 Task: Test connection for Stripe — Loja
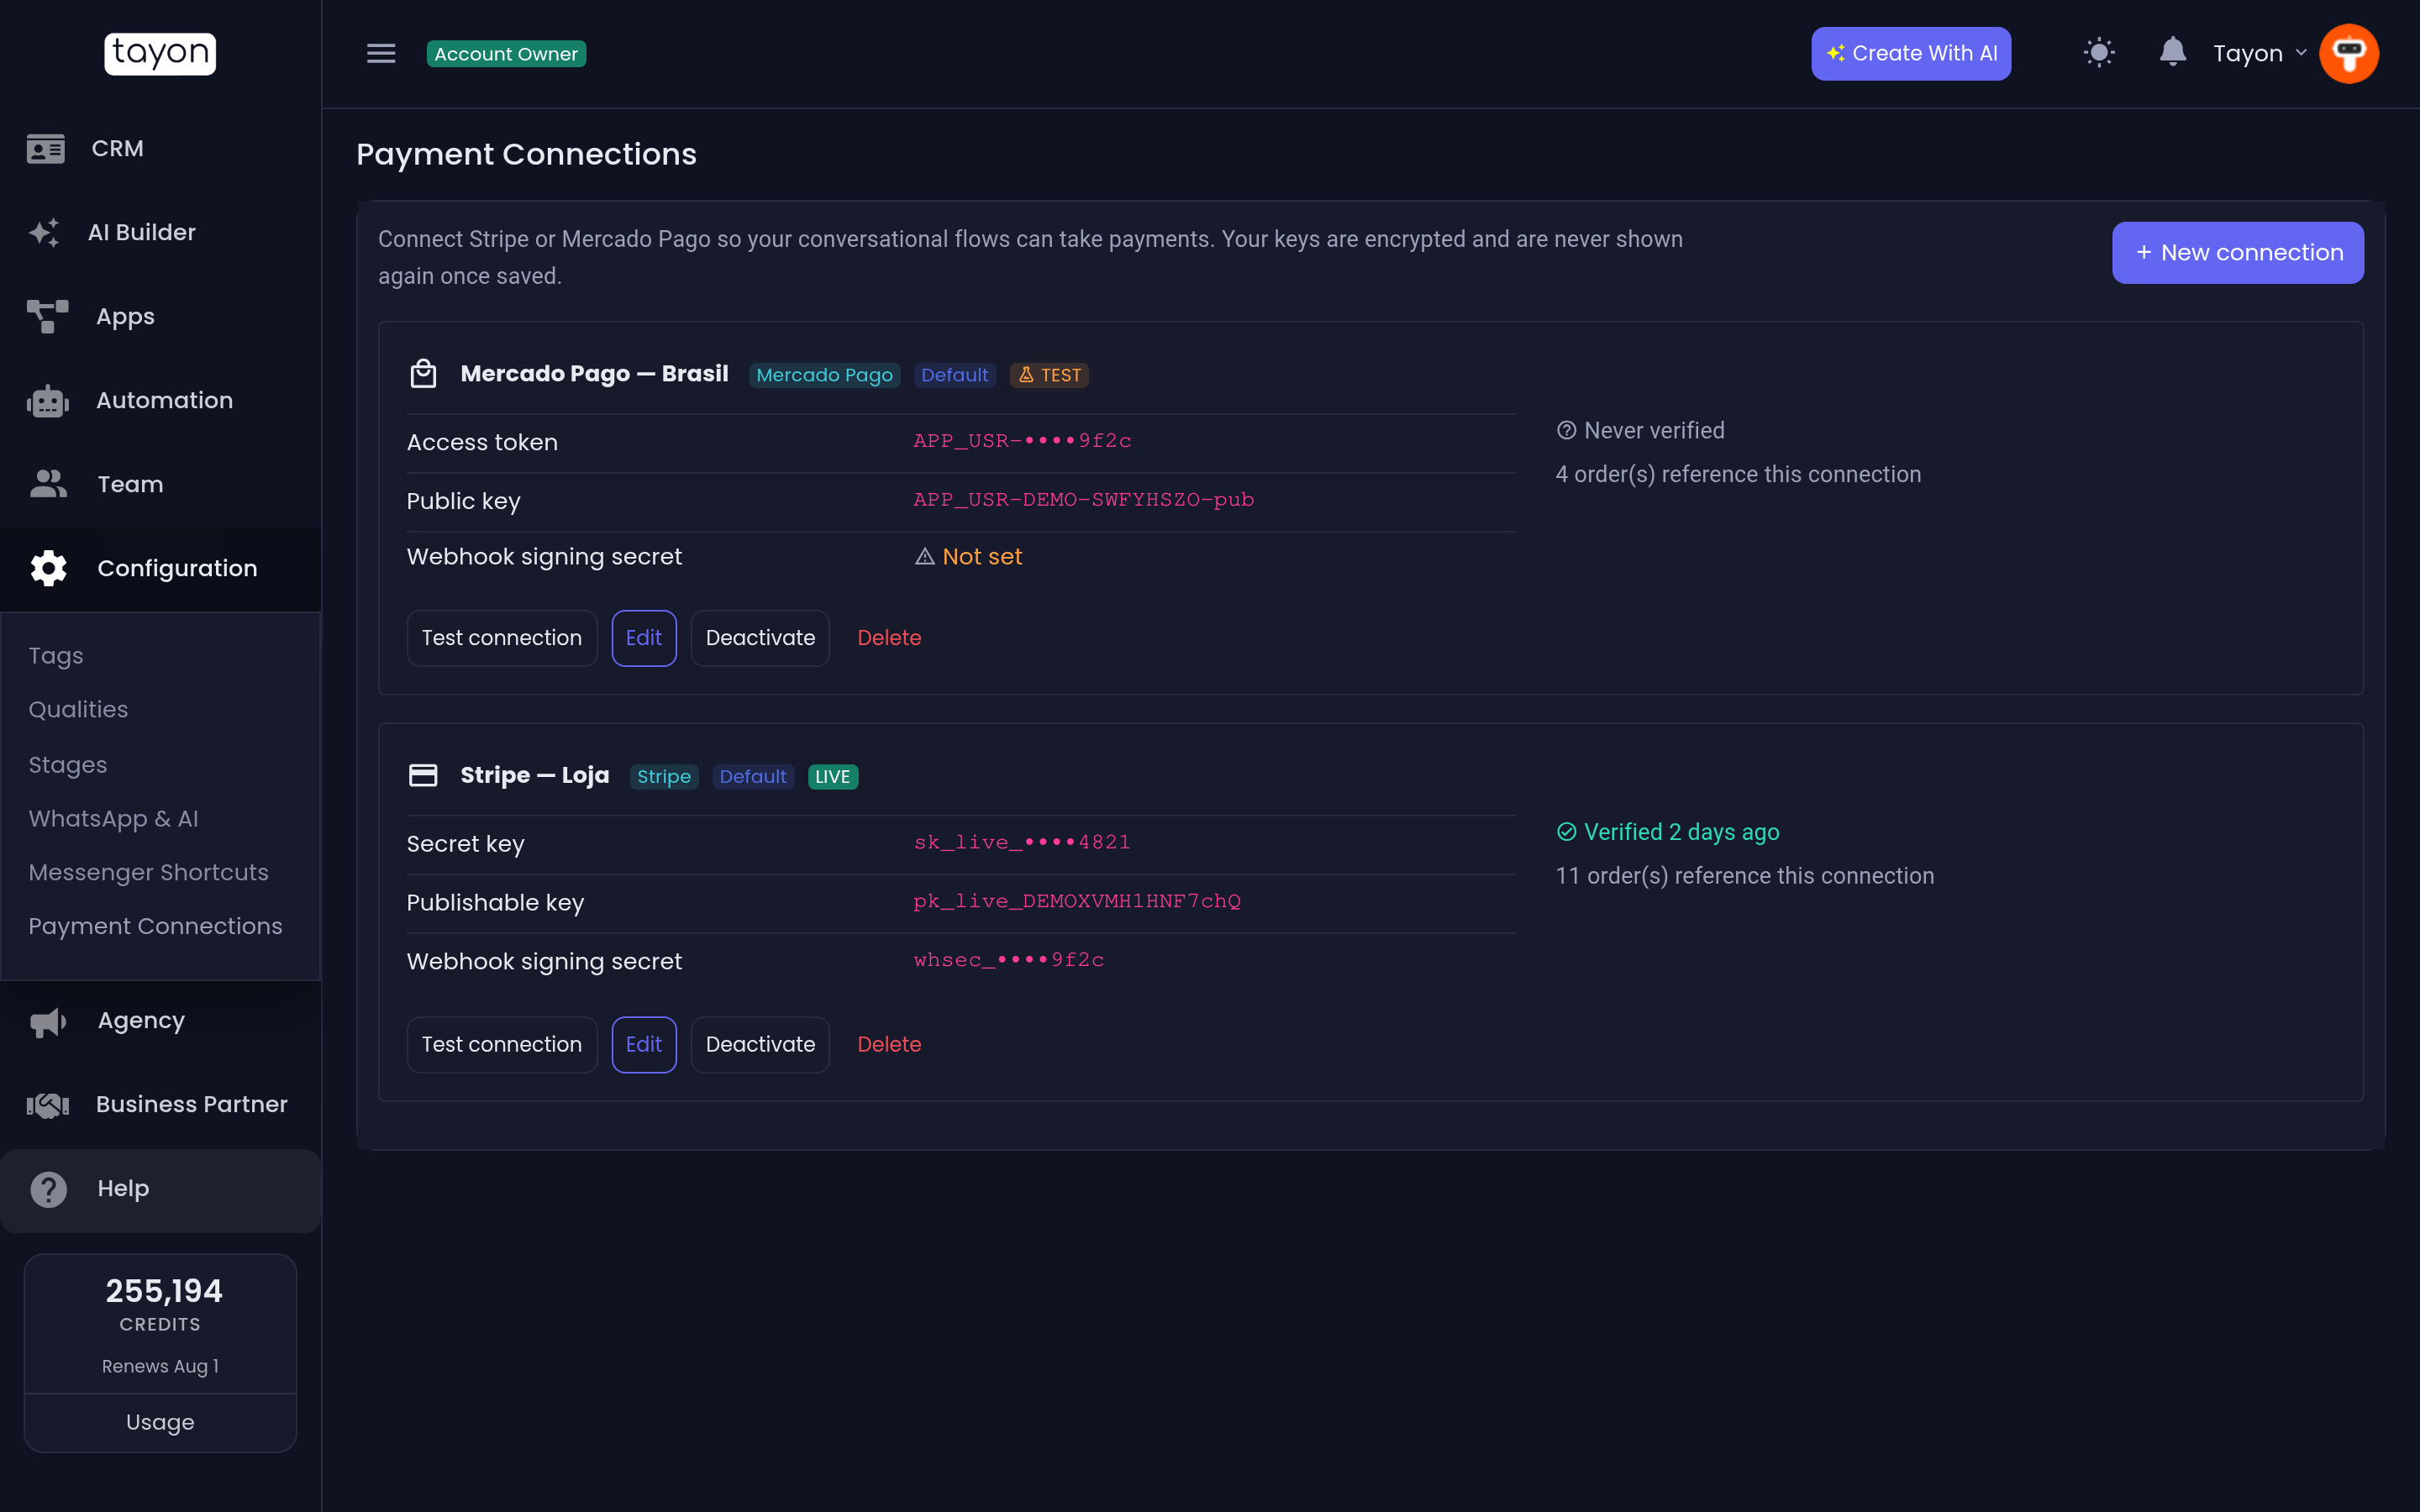(x=502, y=1045)
